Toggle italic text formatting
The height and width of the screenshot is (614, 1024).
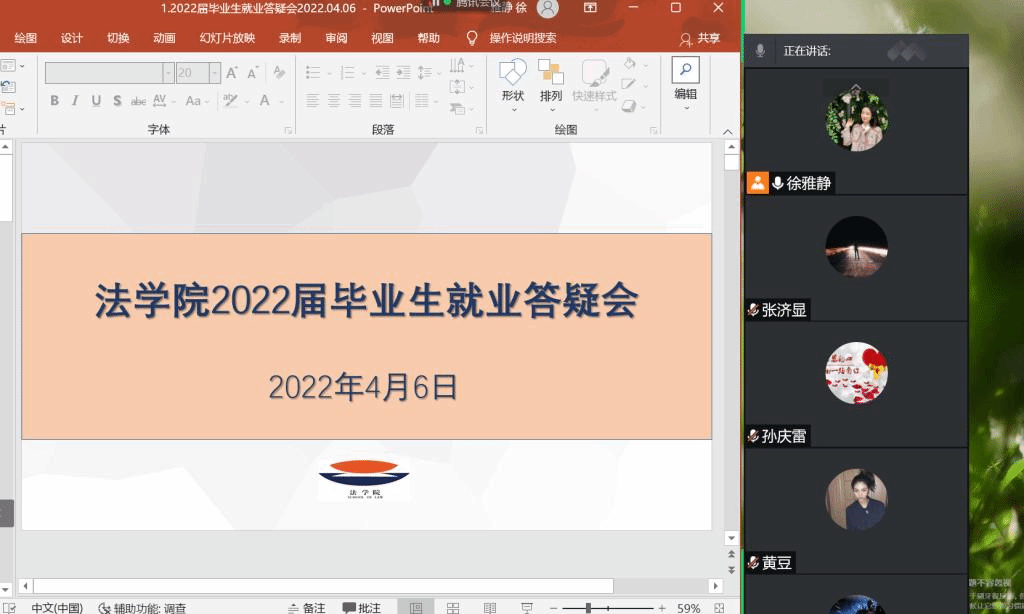click(x=75, y=101)
